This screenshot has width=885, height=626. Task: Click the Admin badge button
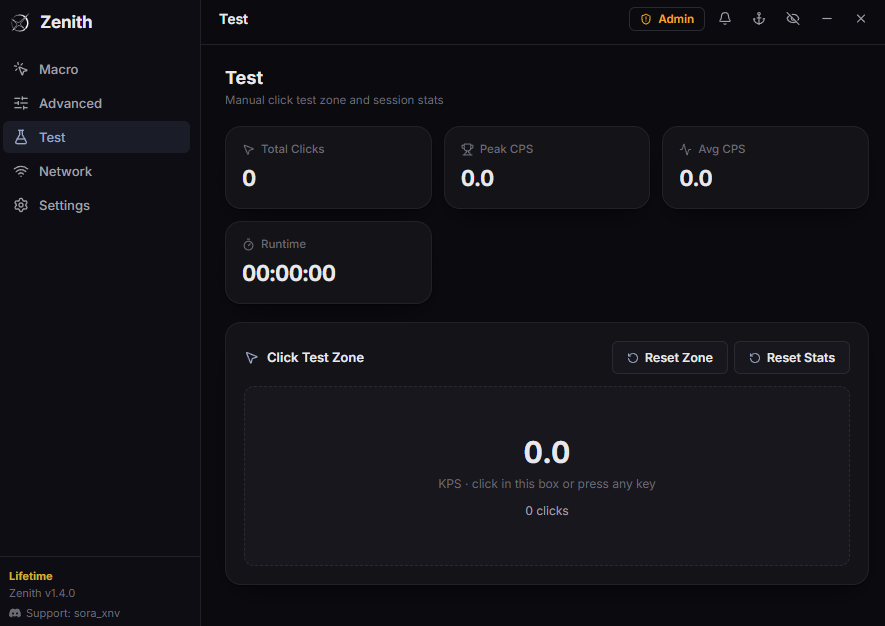coord(667,19)
